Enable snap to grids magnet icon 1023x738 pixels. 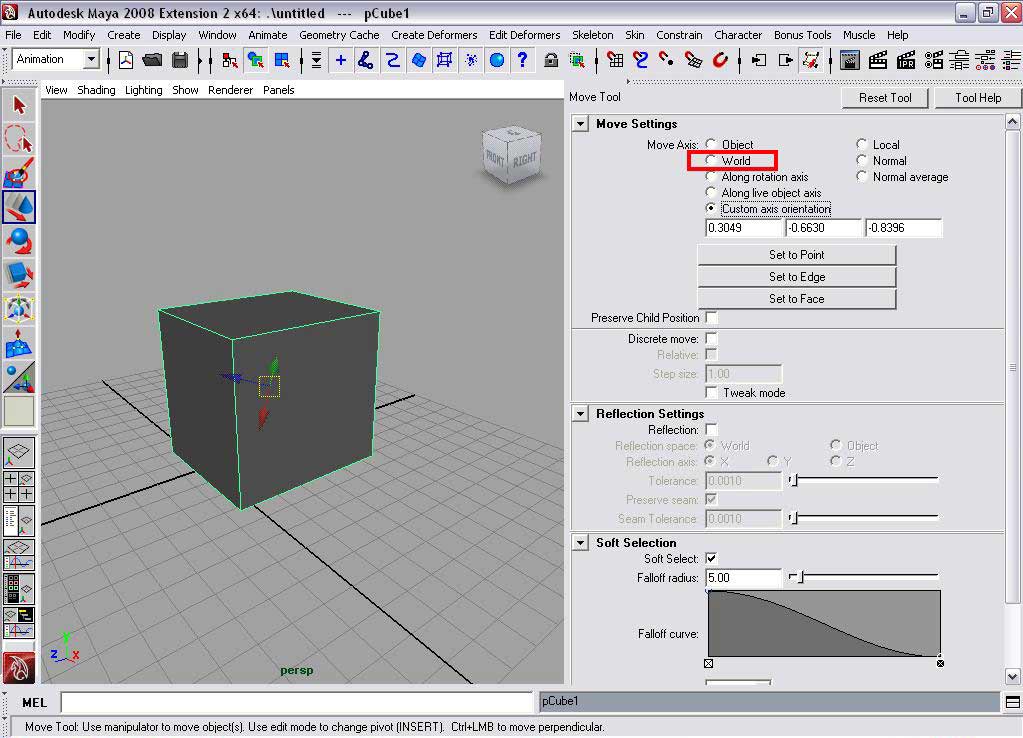tap(615, 60)
